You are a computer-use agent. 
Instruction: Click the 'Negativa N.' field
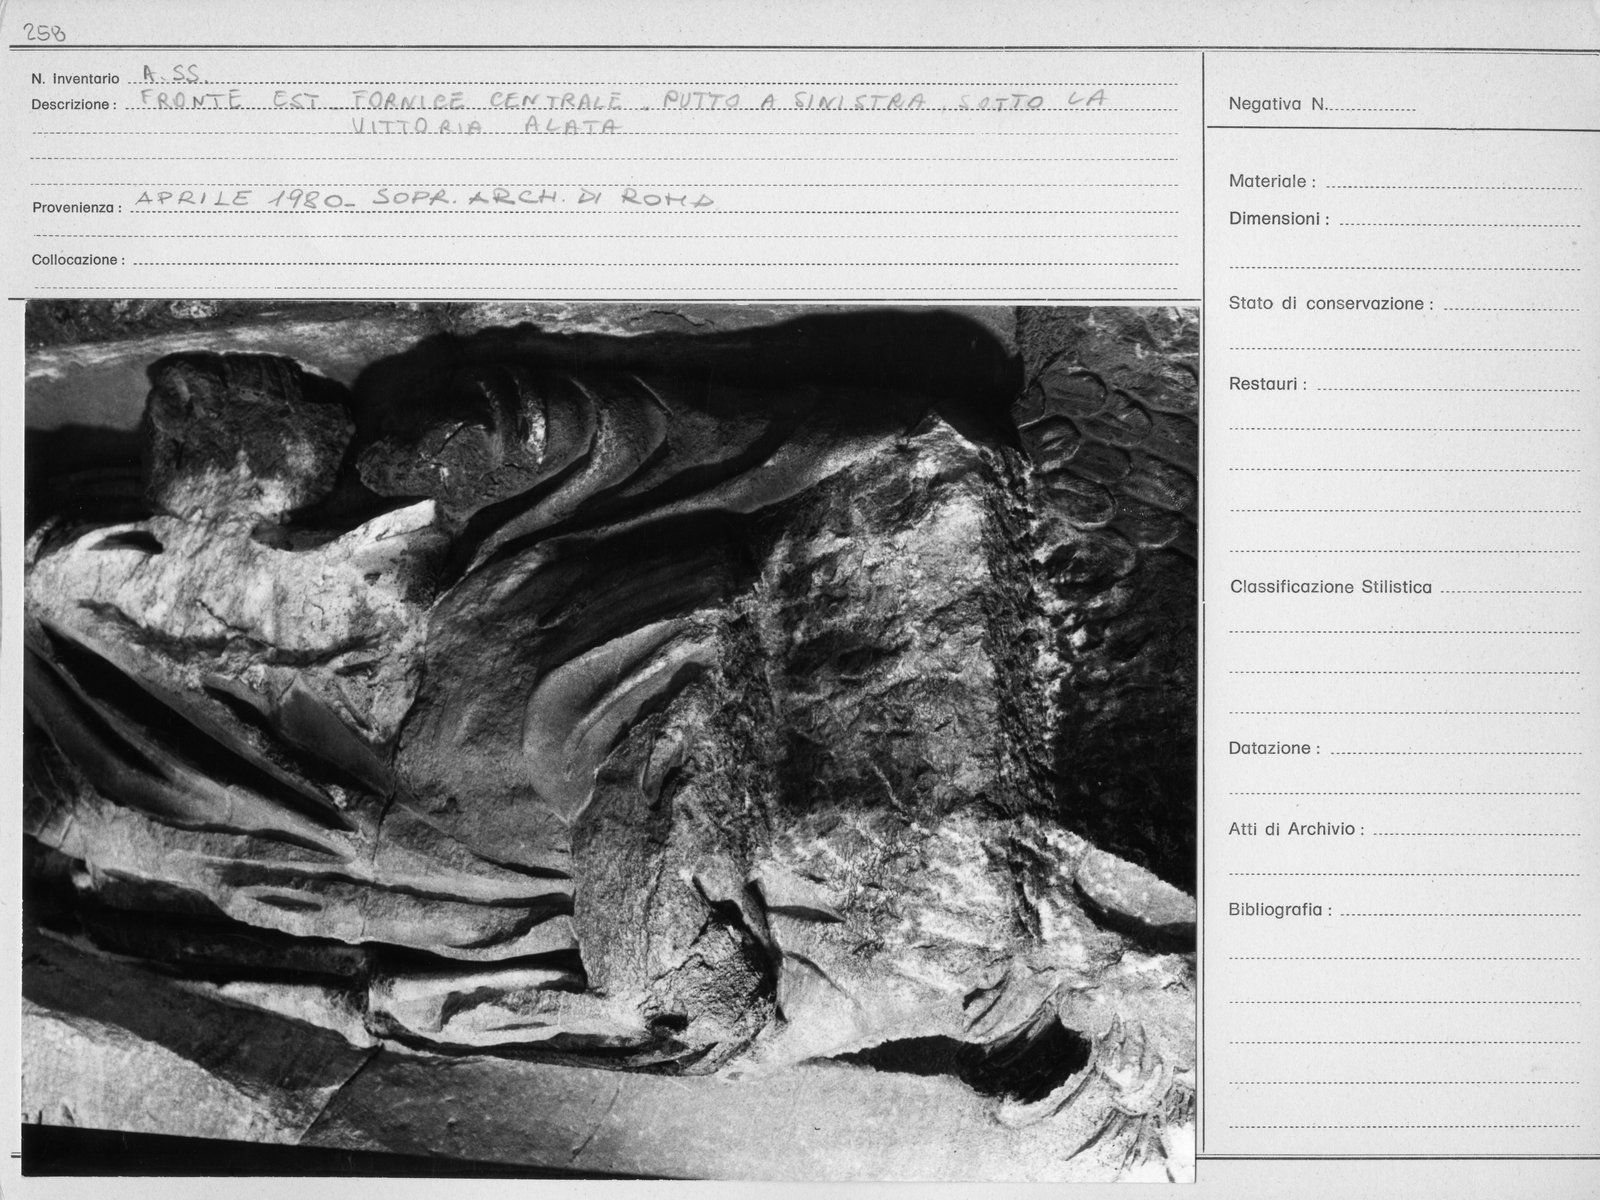1321,104
